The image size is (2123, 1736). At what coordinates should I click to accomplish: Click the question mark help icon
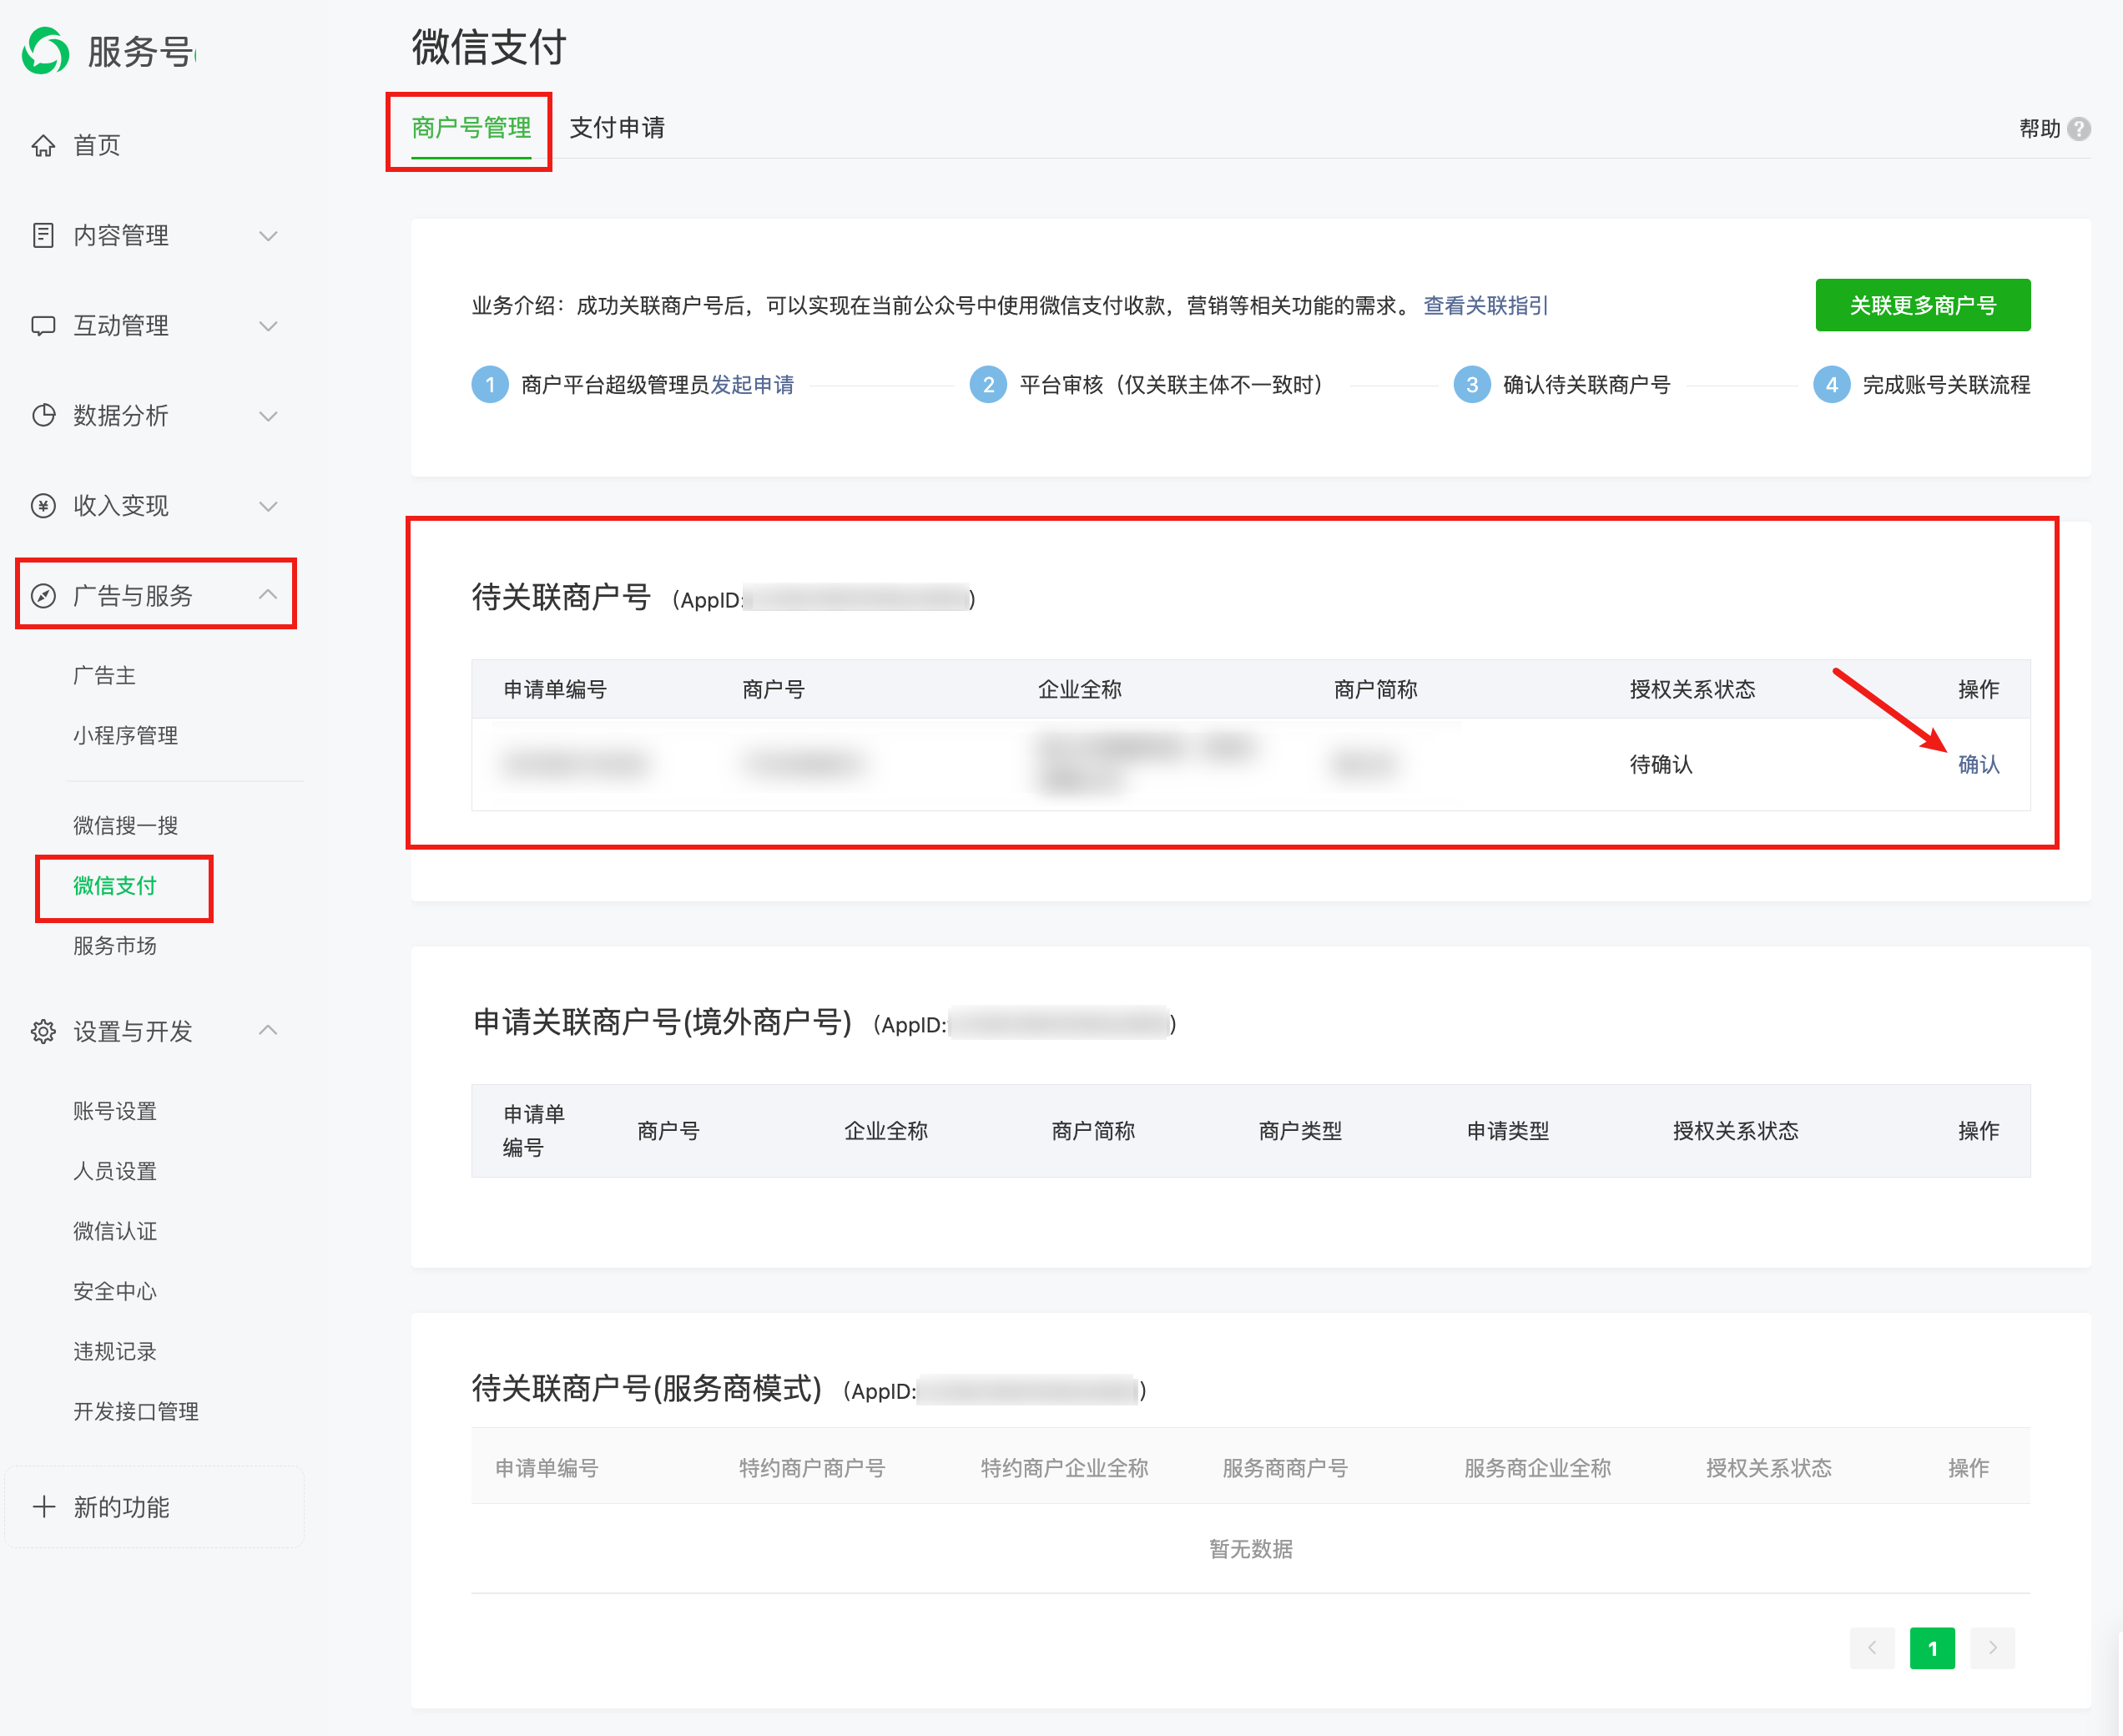(x=2079, y=129)
